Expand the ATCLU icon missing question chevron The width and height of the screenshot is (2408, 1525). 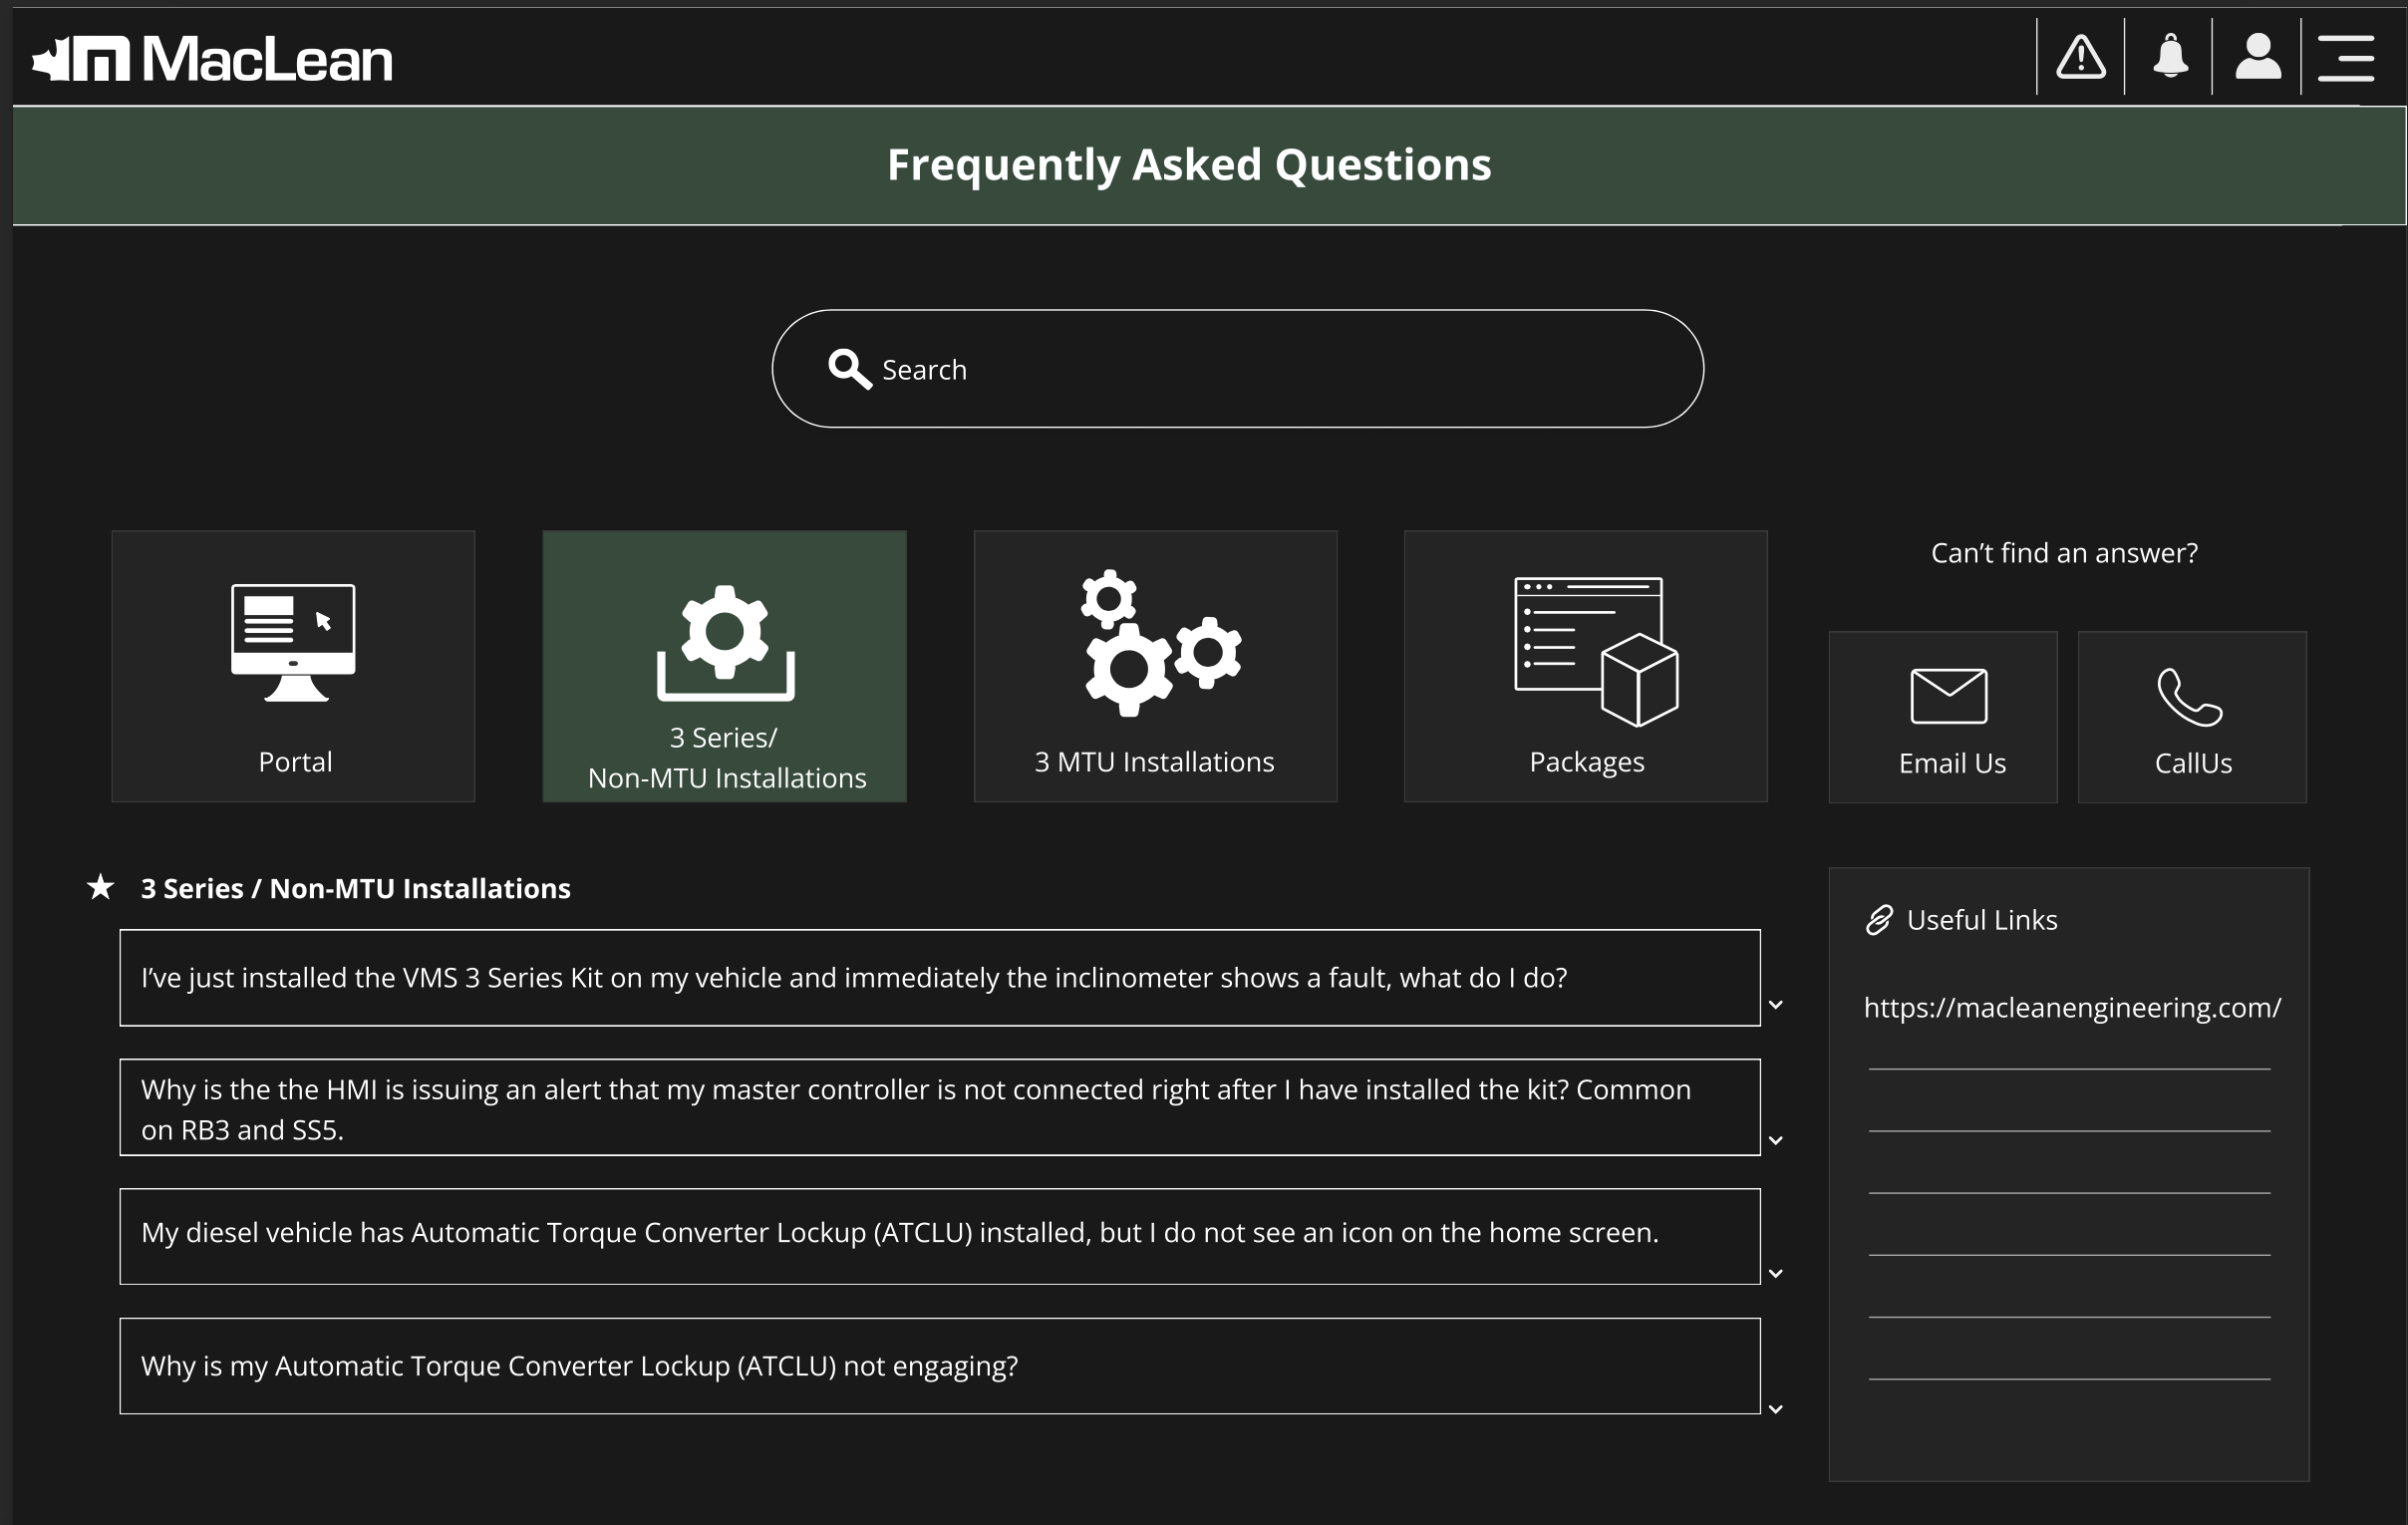point(1776,1274)
